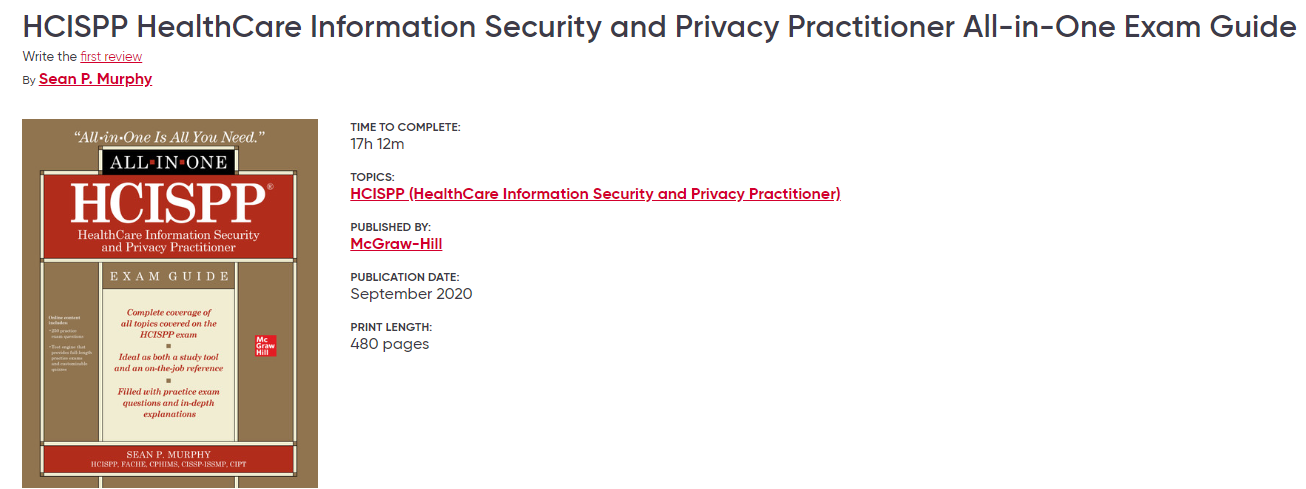Open author Sean P. Murphy's page
The width and height of the screenshot is (1306, 489).
(95, 79)
